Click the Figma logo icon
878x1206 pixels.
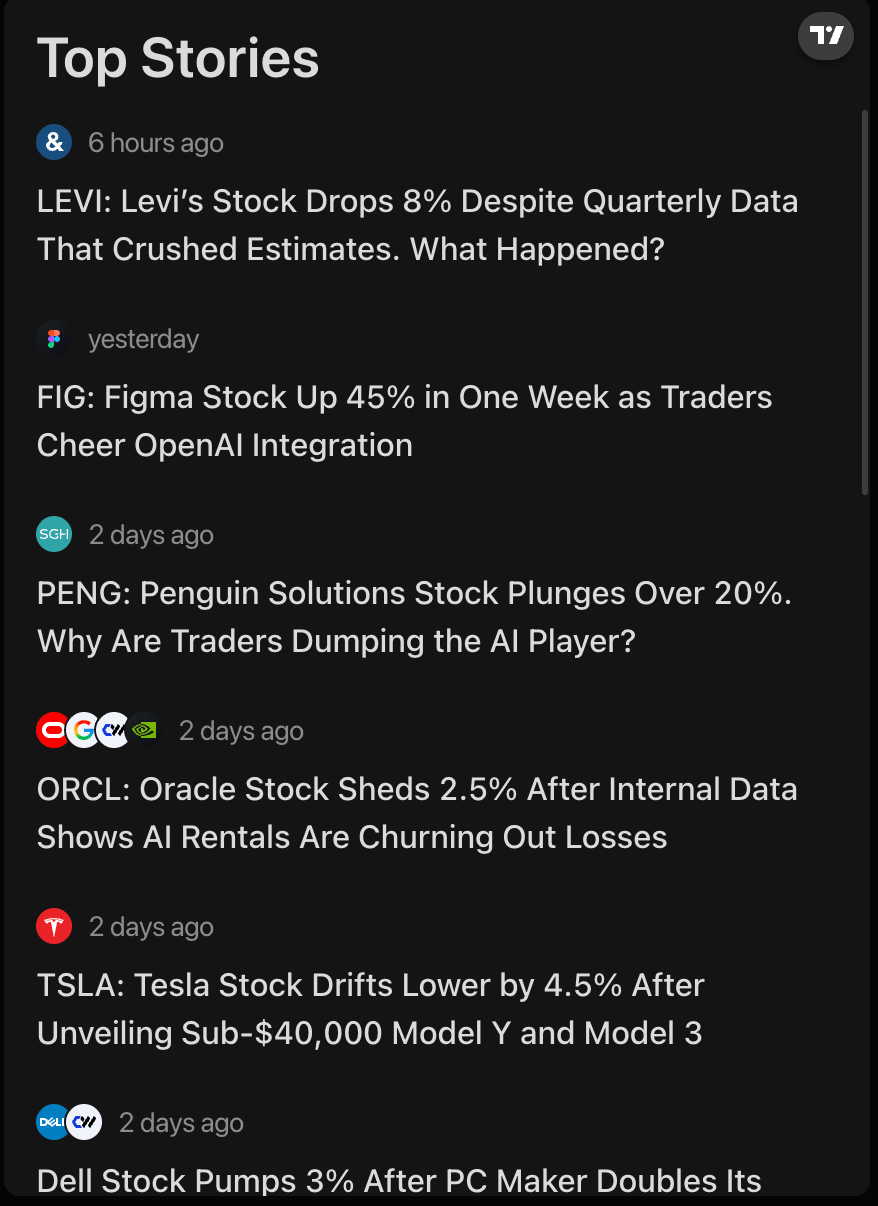[x=54, y=339]
